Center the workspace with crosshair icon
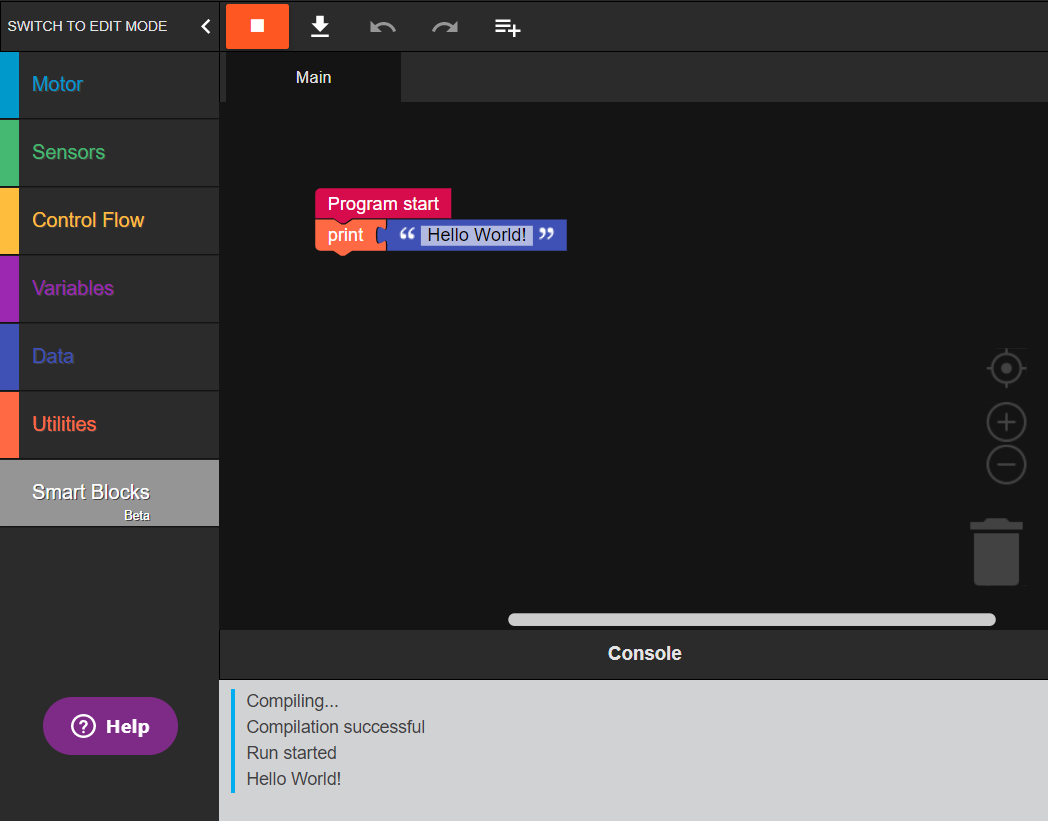The width and height of the screenshot is (1048, 821). (1006, 368)
